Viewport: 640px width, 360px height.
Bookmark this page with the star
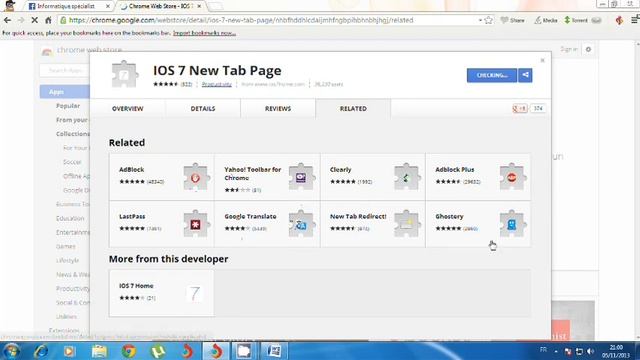click(488, 20)
